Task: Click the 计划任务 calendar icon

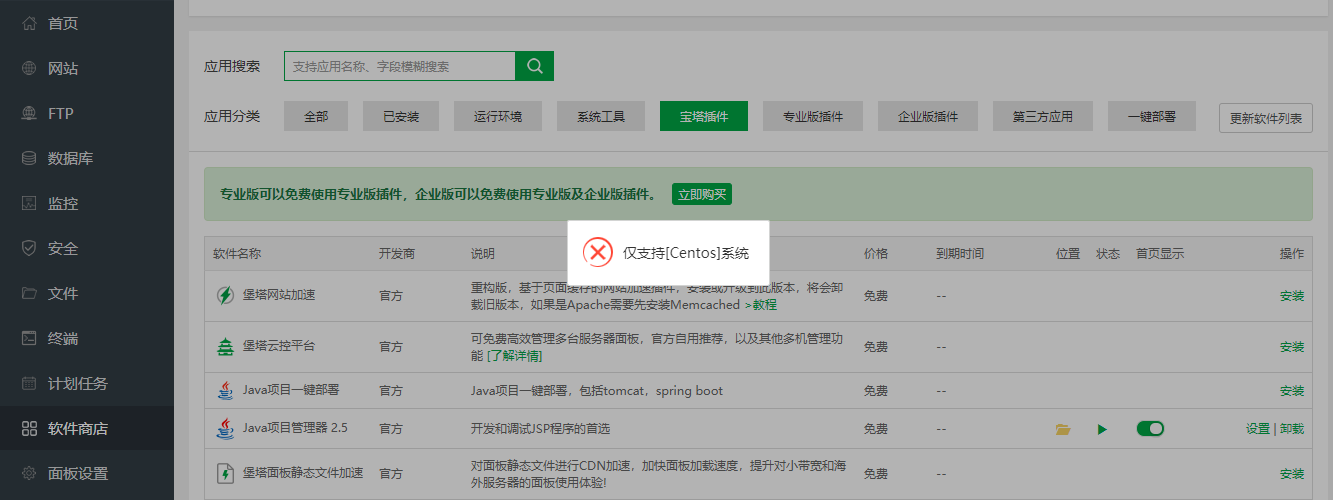Action: click(x=29, y=383)
